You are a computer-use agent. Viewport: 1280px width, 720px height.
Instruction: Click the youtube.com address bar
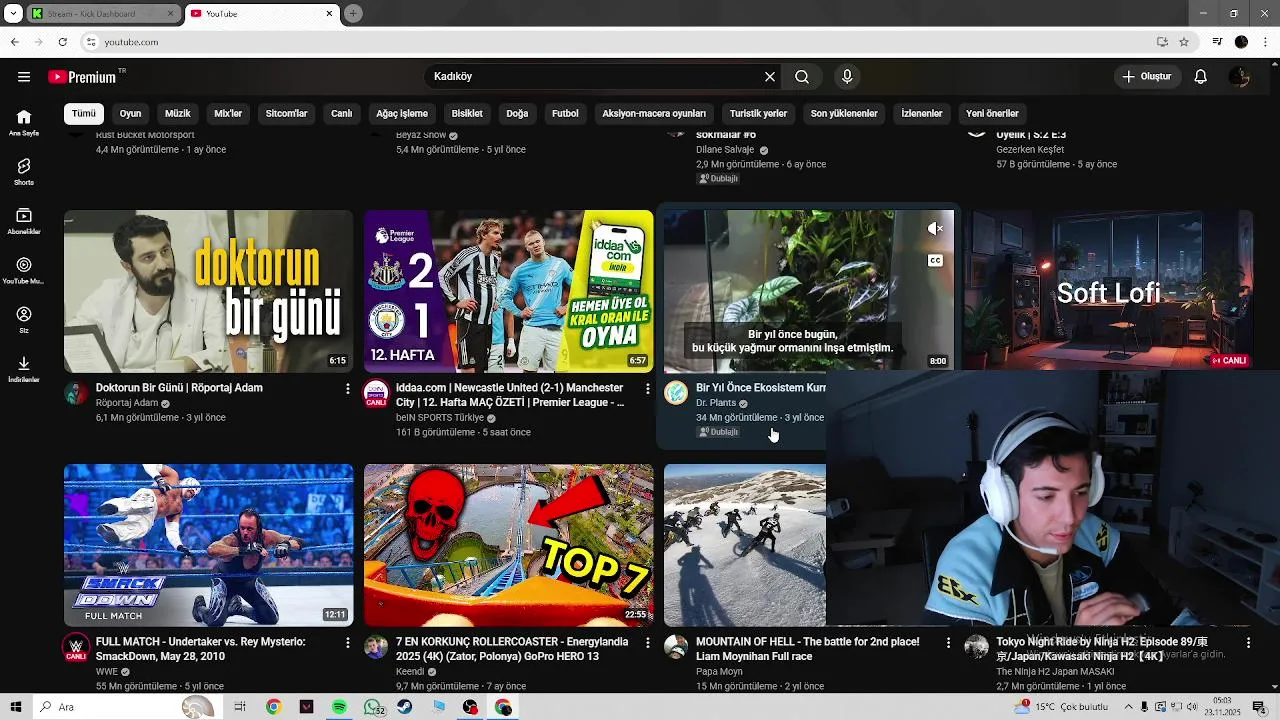click(620, 42)
